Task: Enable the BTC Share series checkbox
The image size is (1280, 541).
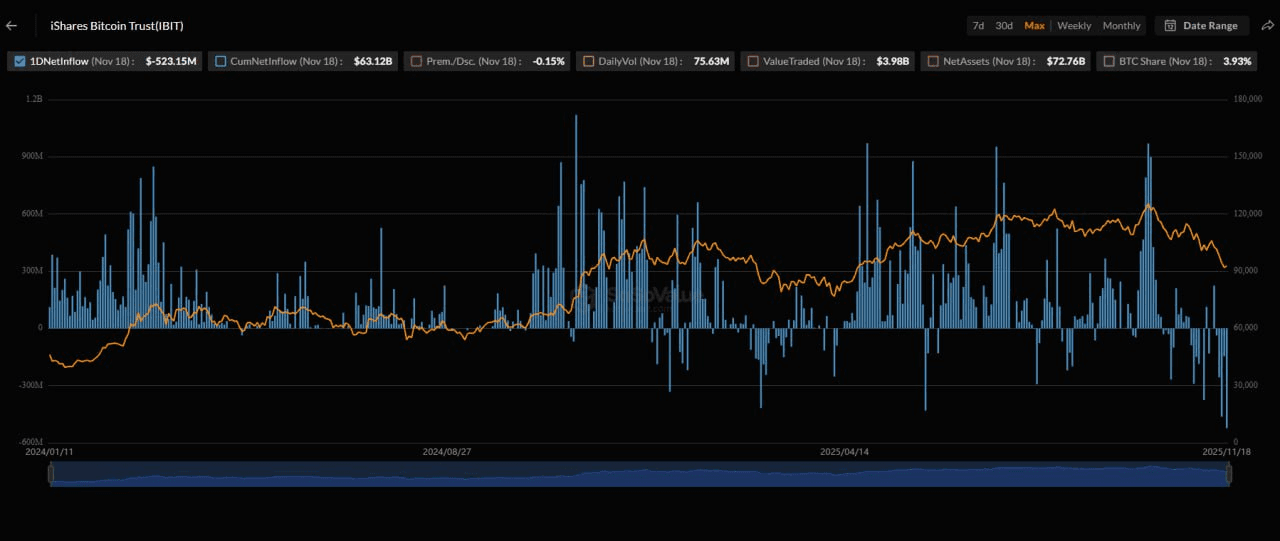Action: pyautogui.click(x=1109, y=61)
